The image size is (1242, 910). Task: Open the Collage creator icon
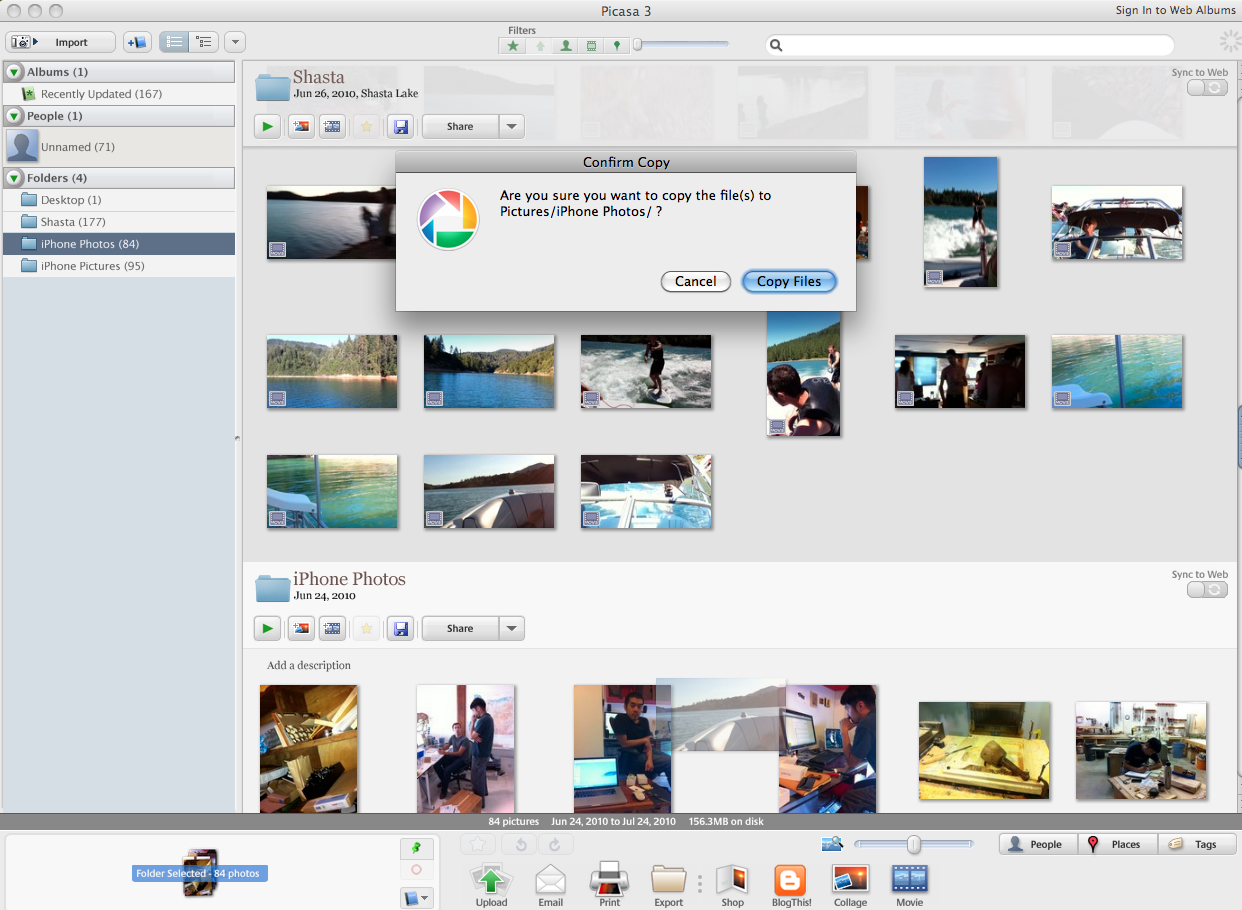[x=850, y=881]
